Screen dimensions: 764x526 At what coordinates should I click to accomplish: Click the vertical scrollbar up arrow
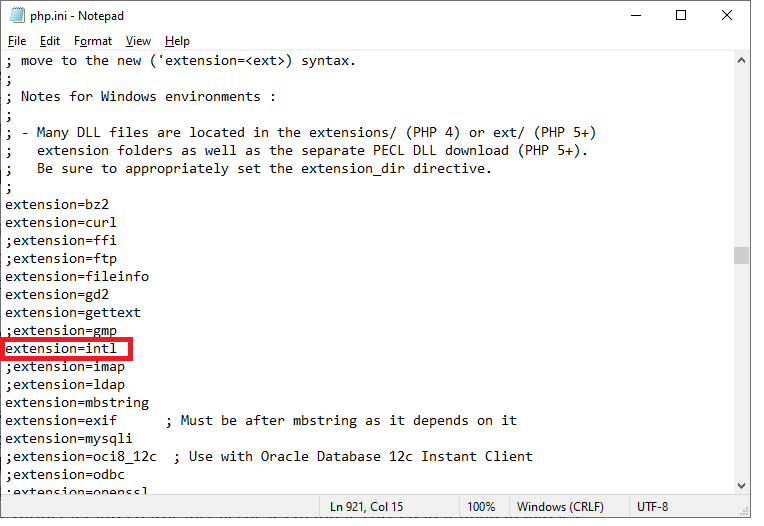coord(741,61)
